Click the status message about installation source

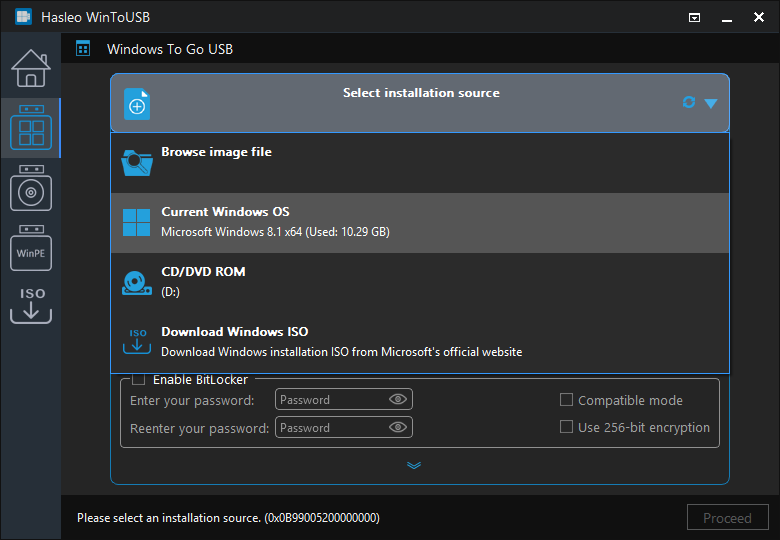click(228, 518)
